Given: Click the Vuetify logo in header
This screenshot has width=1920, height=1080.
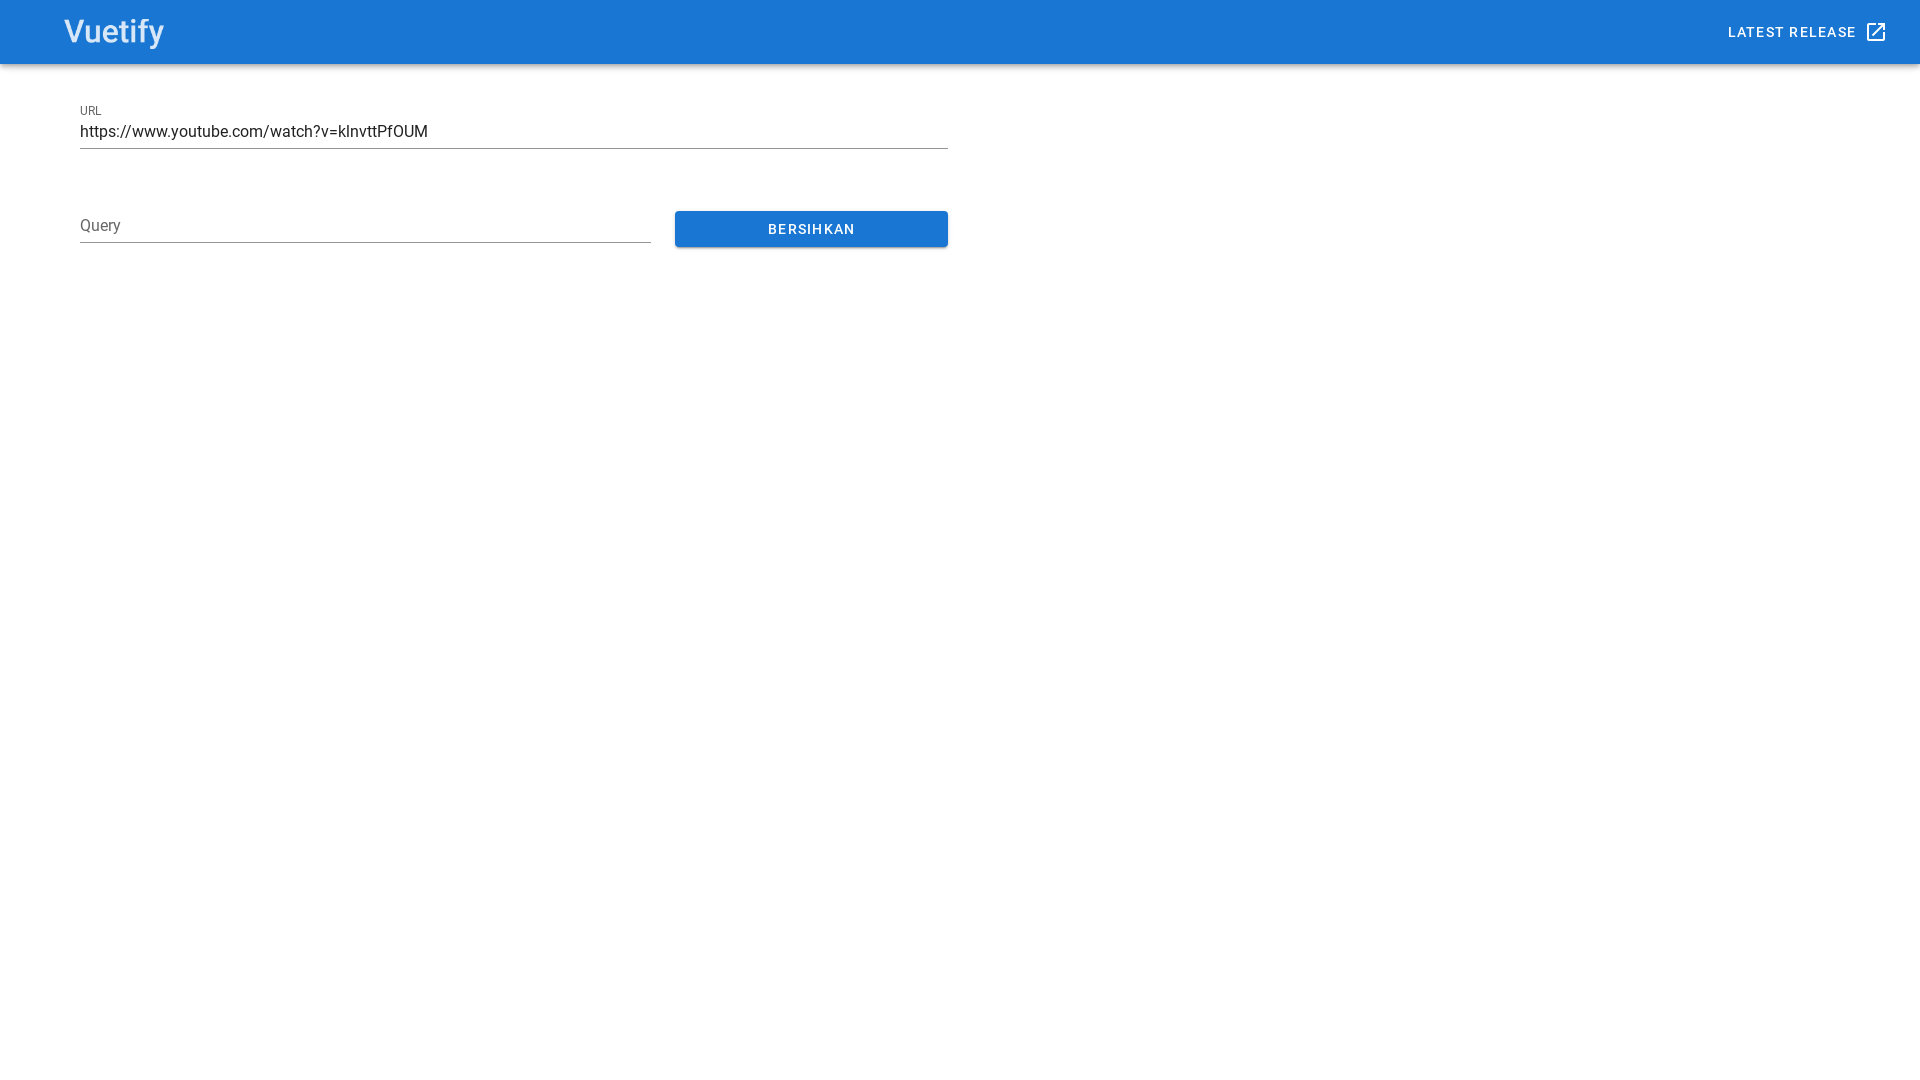Looking at the screenshot, I should pos(114,32).
